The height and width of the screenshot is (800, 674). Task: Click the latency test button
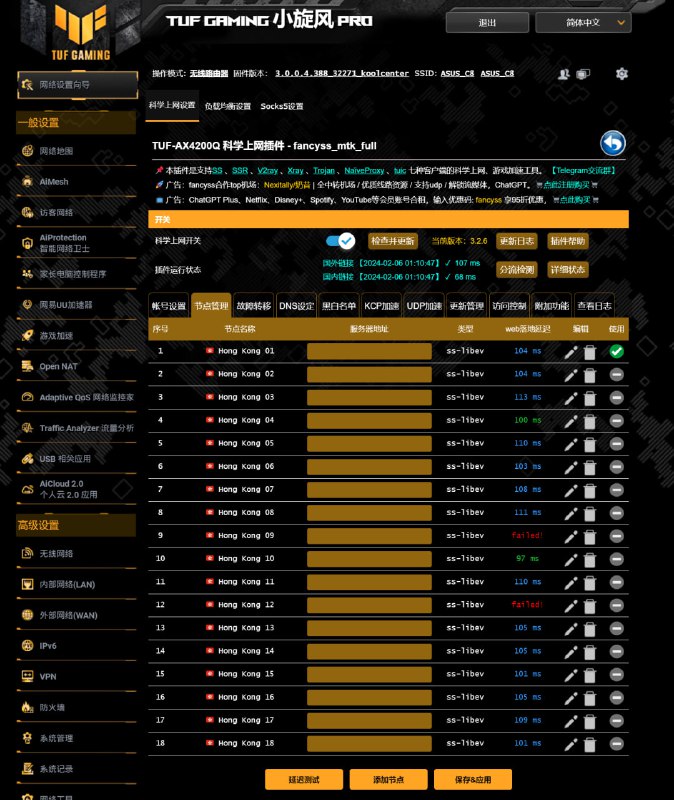[304, 780]
